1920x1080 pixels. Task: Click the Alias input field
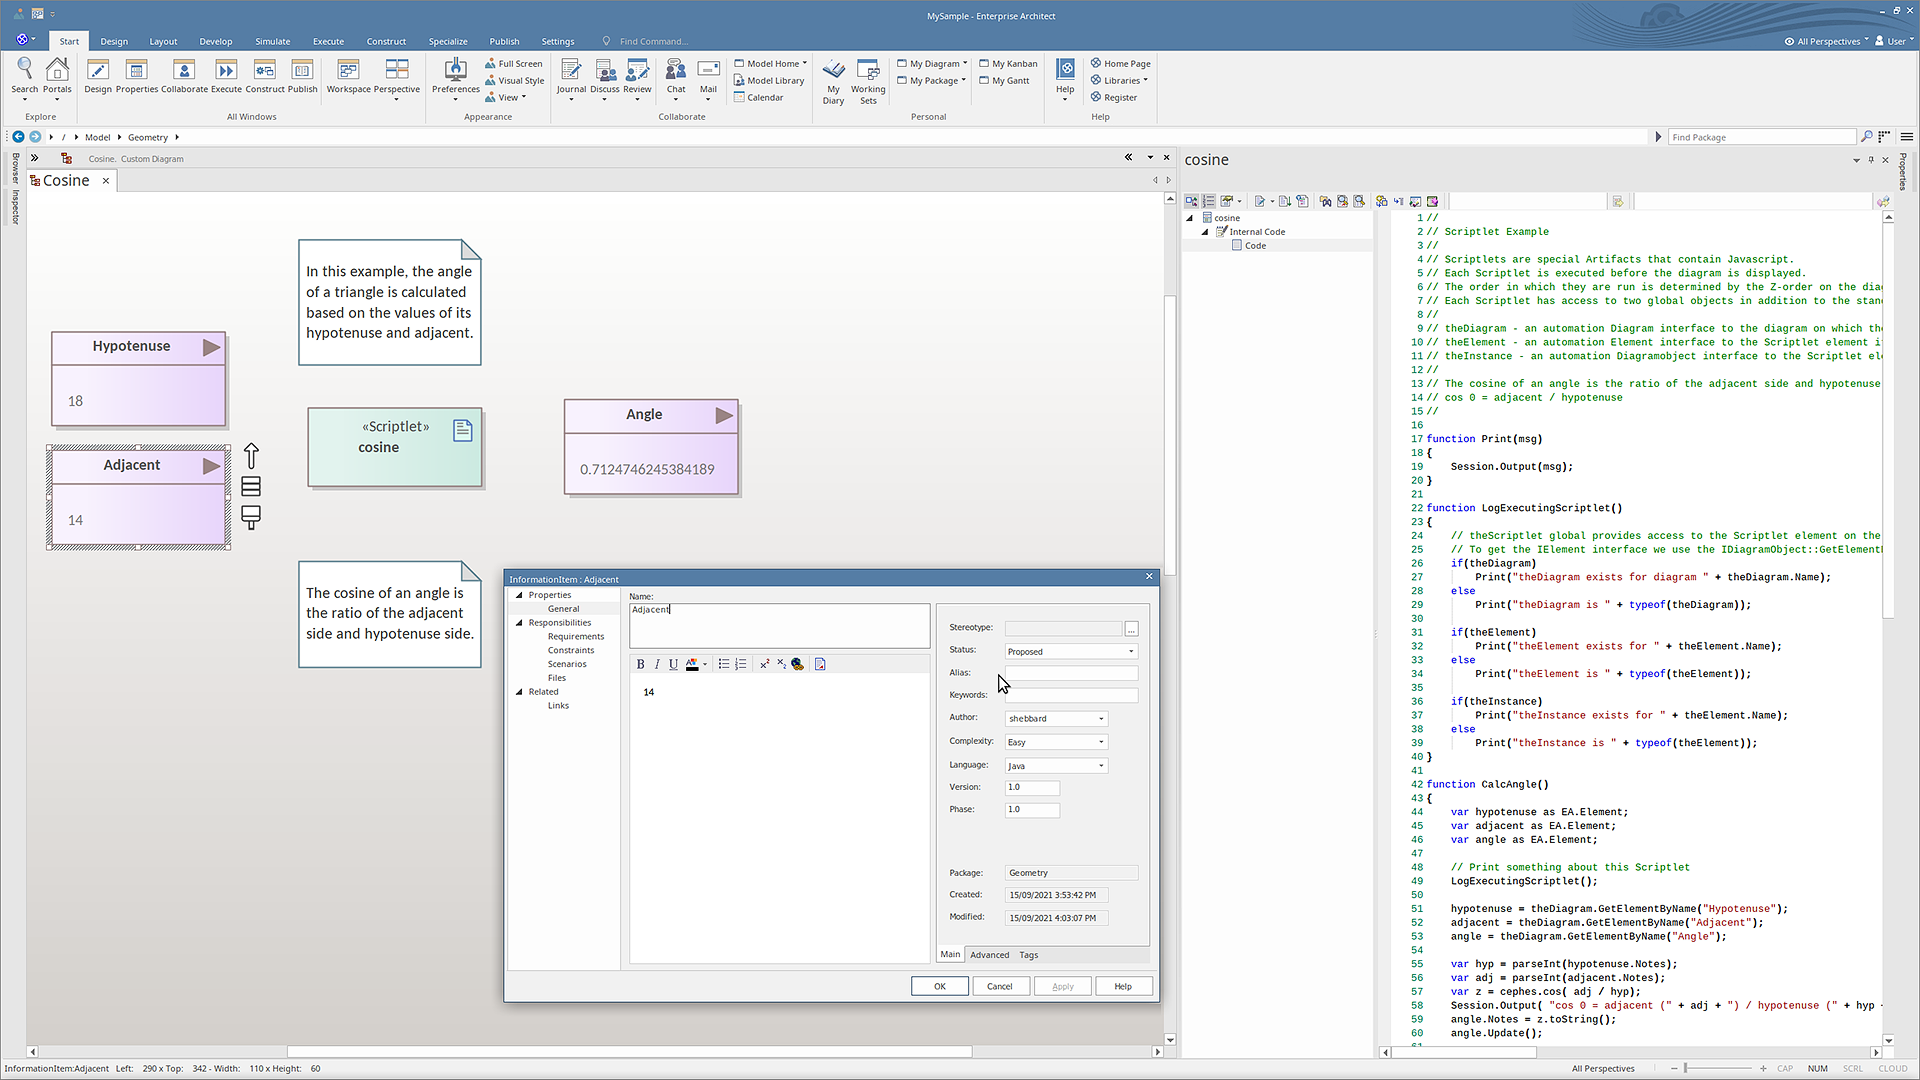[1070, 673]
